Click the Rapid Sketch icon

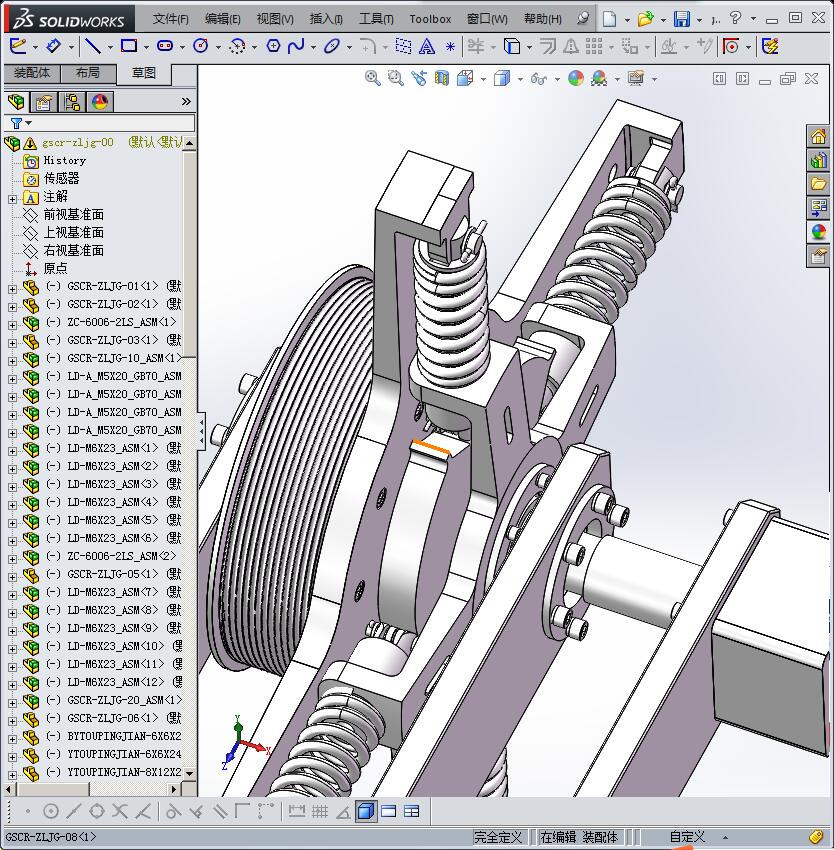(771, 46)
